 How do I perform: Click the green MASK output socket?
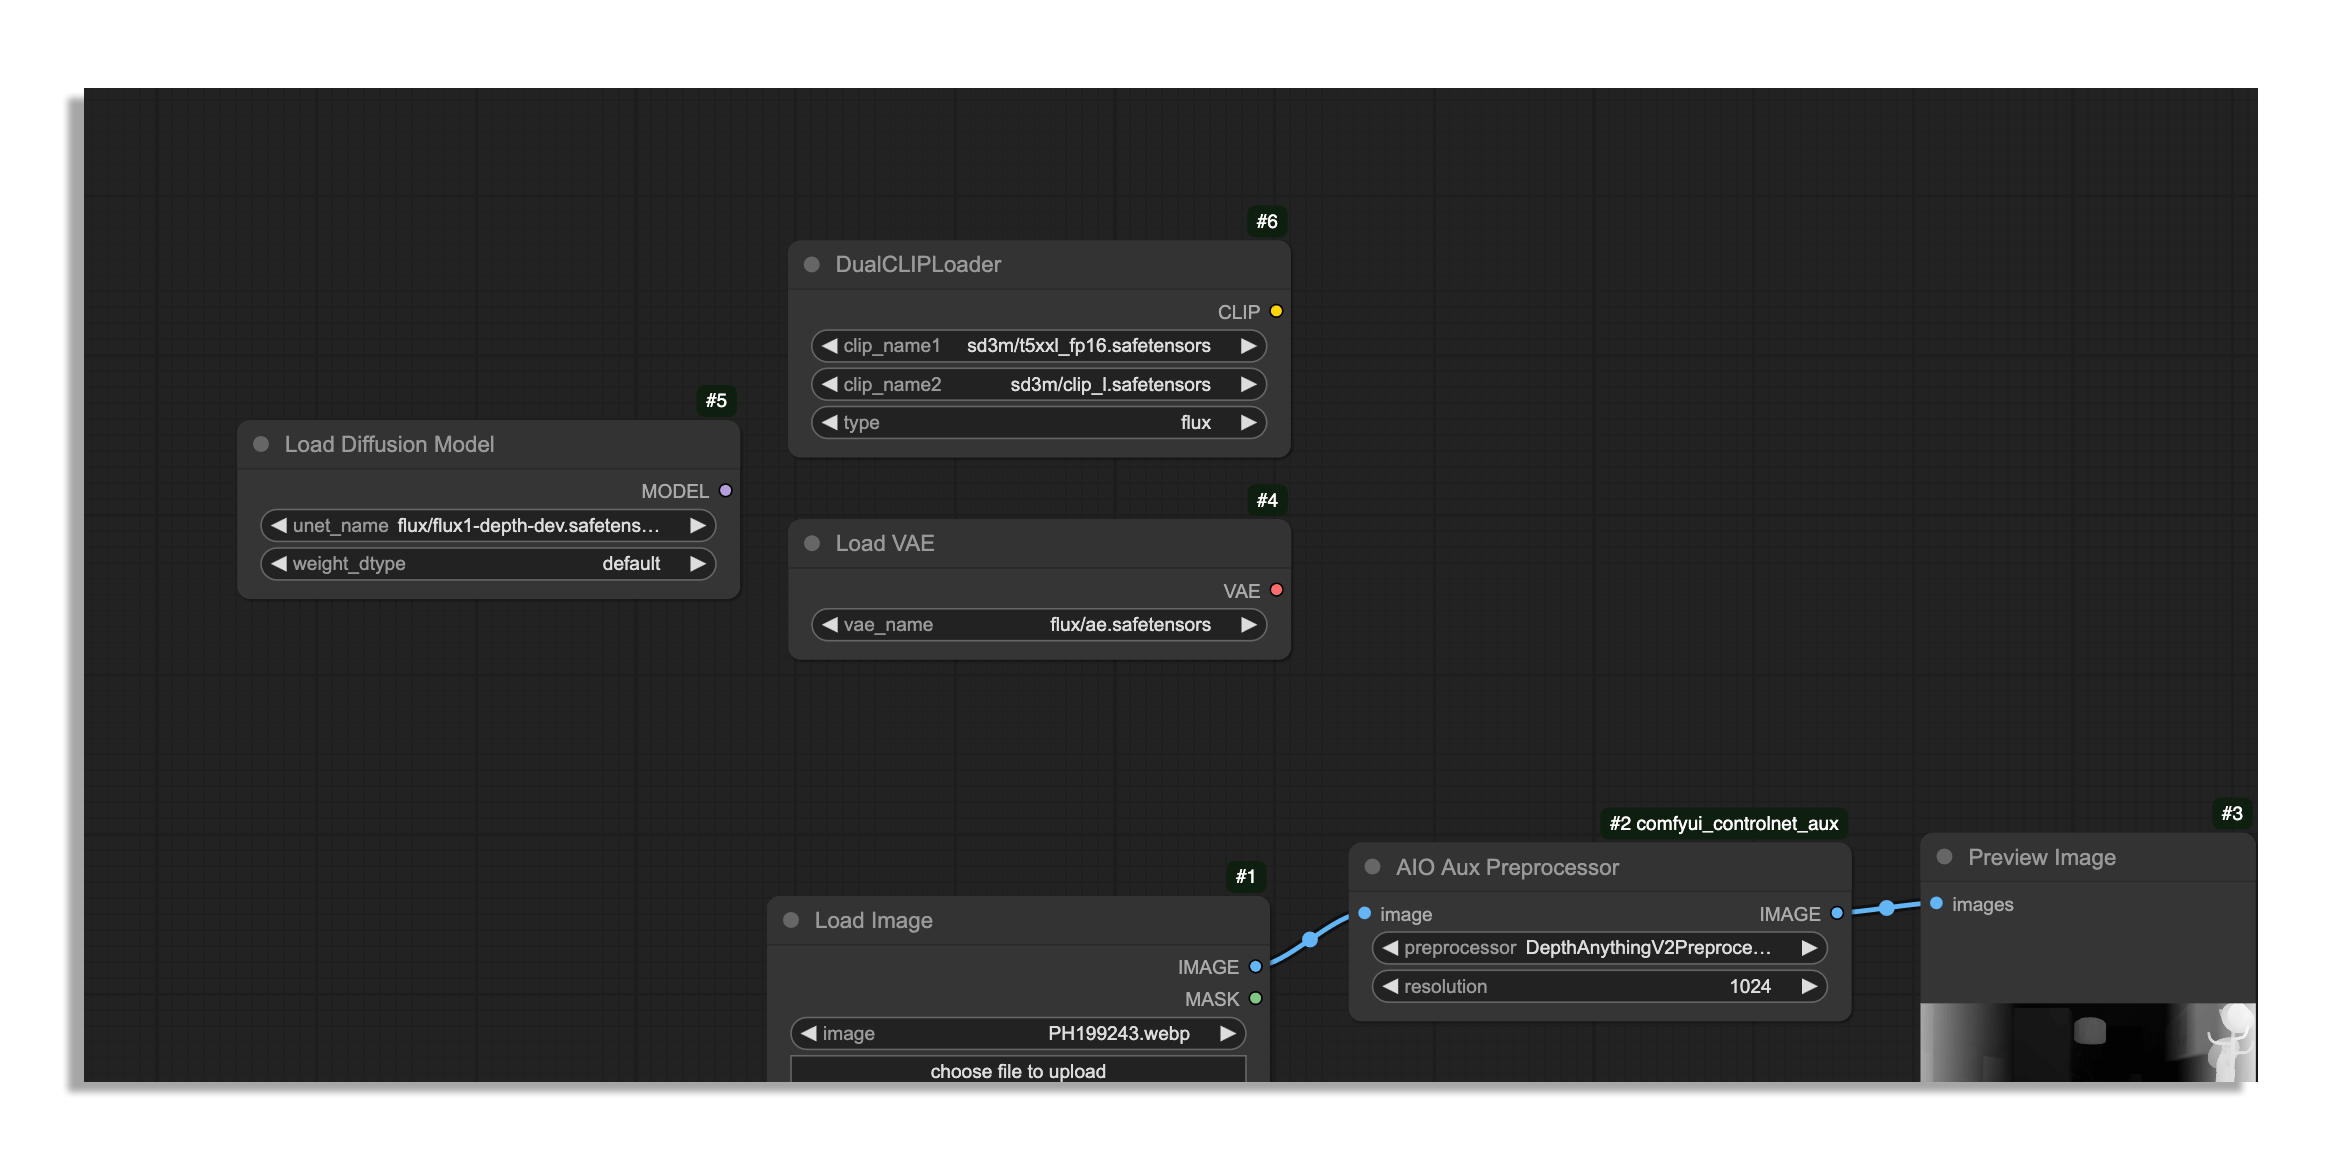pyautogui.click(x=1256, y=999)
